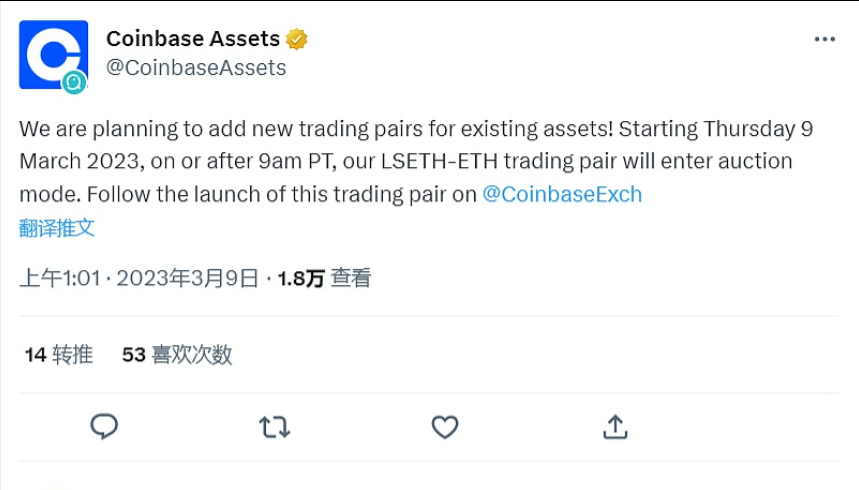Click the 上午1:01 timestamp
The width and height of the screenshot is (859, 490).
(x=60, y=279)
